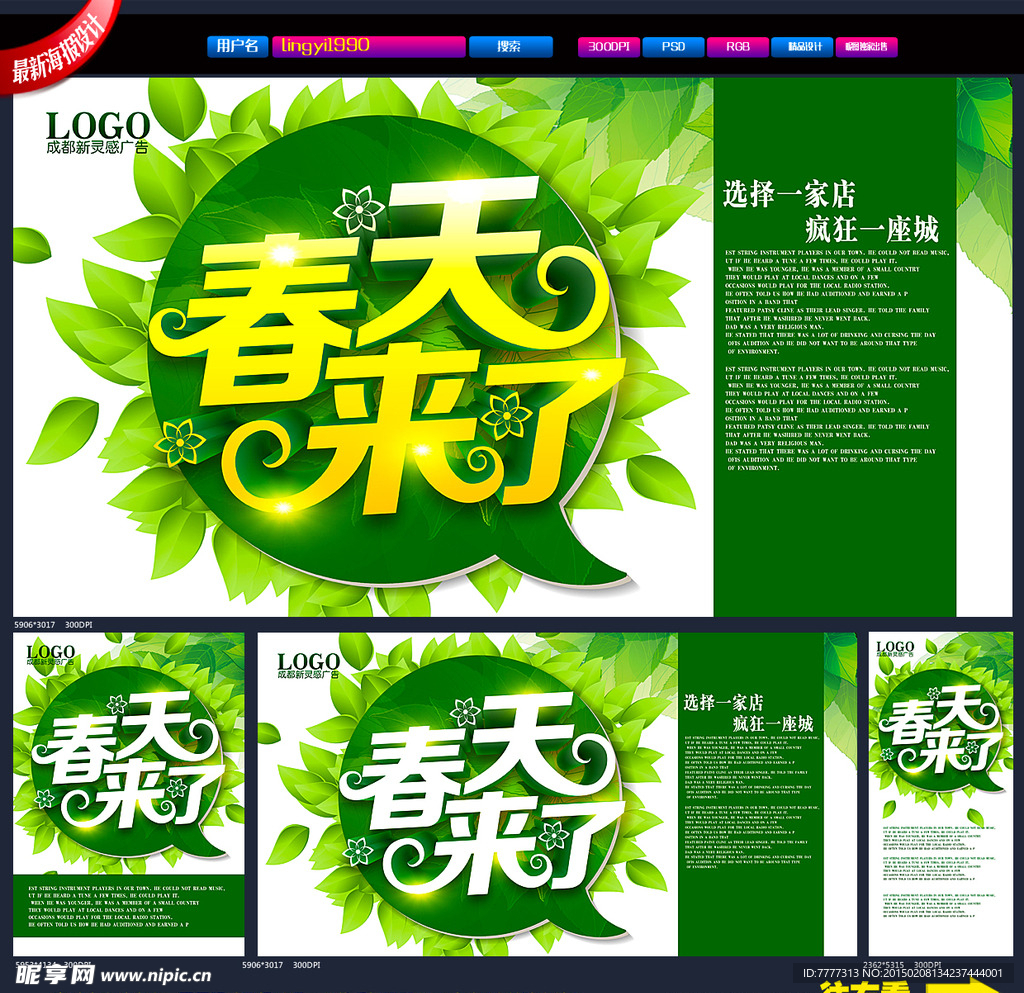The width and height of the screenshot is (1024, 993).
Task: Click the rightmost magenta tag in top bar
Action: [866, 46]
